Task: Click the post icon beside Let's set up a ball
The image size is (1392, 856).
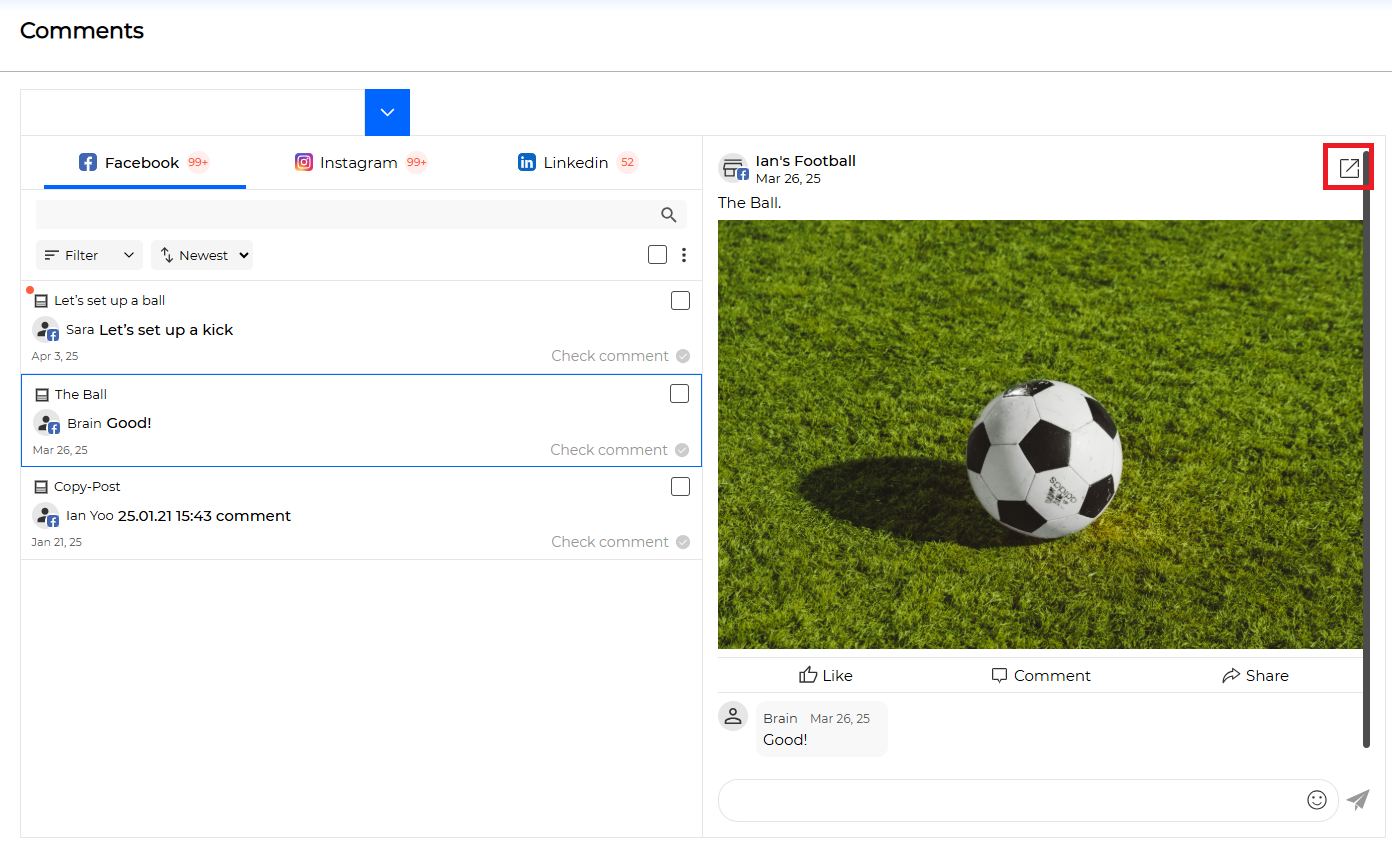Action: tap(41, 301)
